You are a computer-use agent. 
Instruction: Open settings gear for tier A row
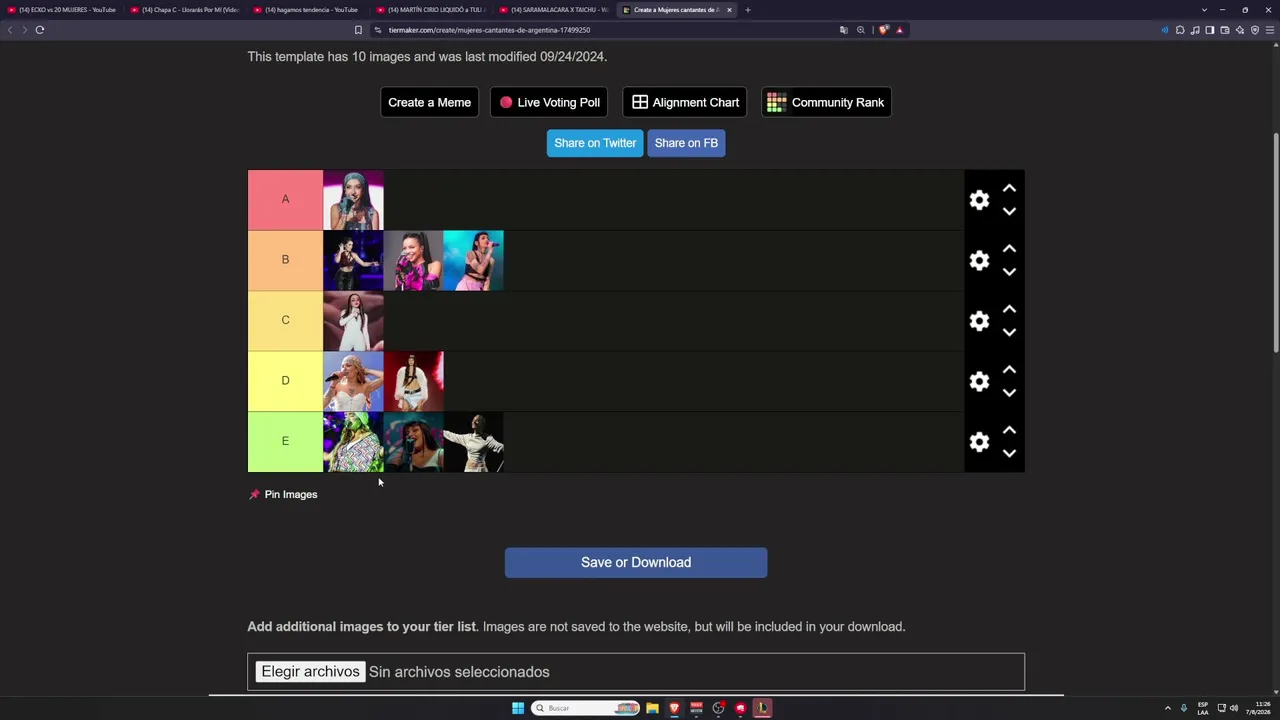click(979, 200)
